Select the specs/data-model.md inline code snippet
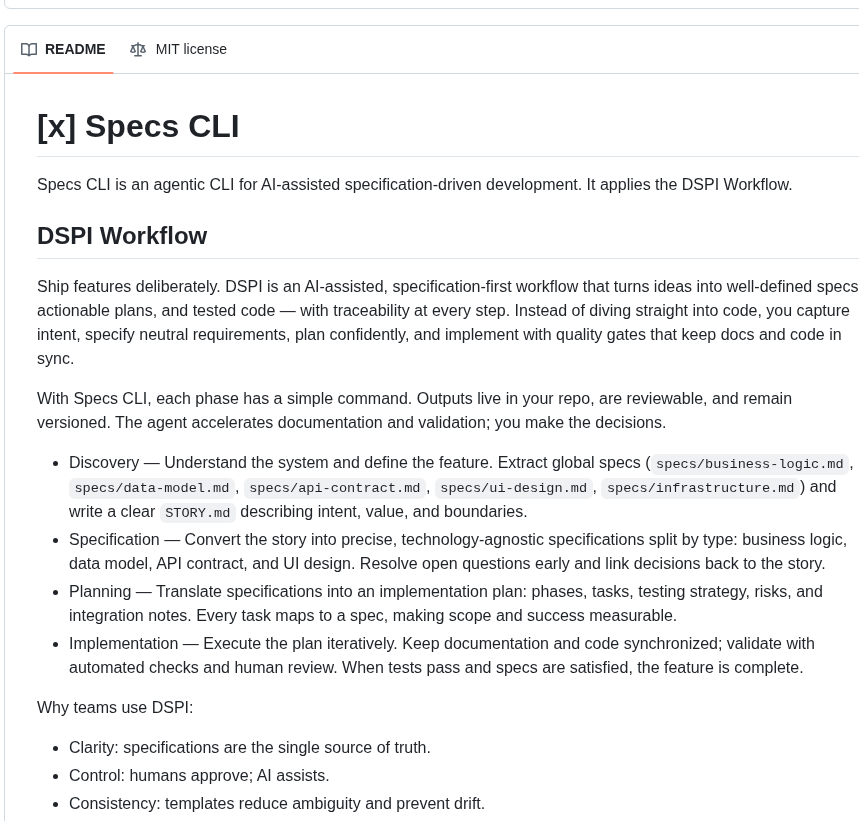 coord(151,488)
